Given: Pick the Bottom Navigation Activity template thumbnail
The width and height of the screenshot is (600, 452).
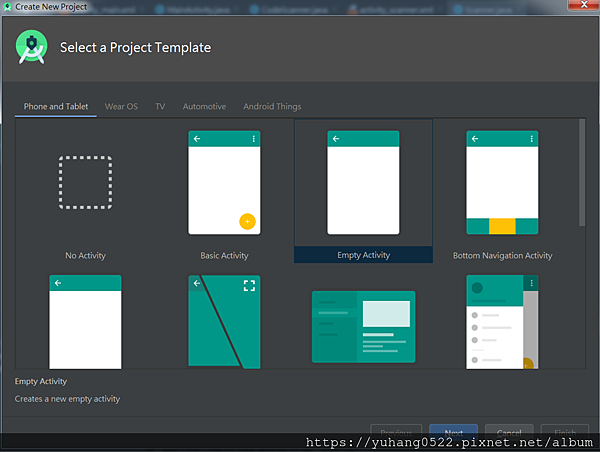Looking at the screenshot, I should coord(502,183).
